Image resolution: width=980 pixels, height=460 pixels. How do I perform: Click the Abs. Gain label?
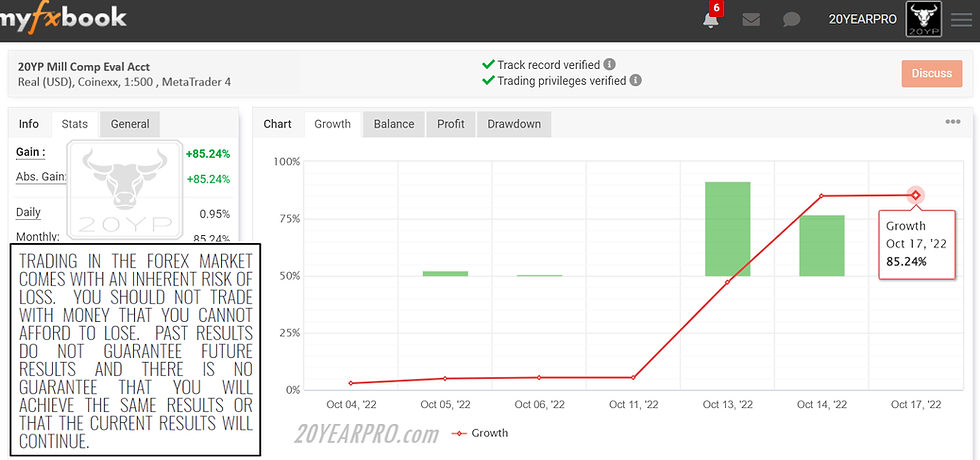click(x=40, y=177)
